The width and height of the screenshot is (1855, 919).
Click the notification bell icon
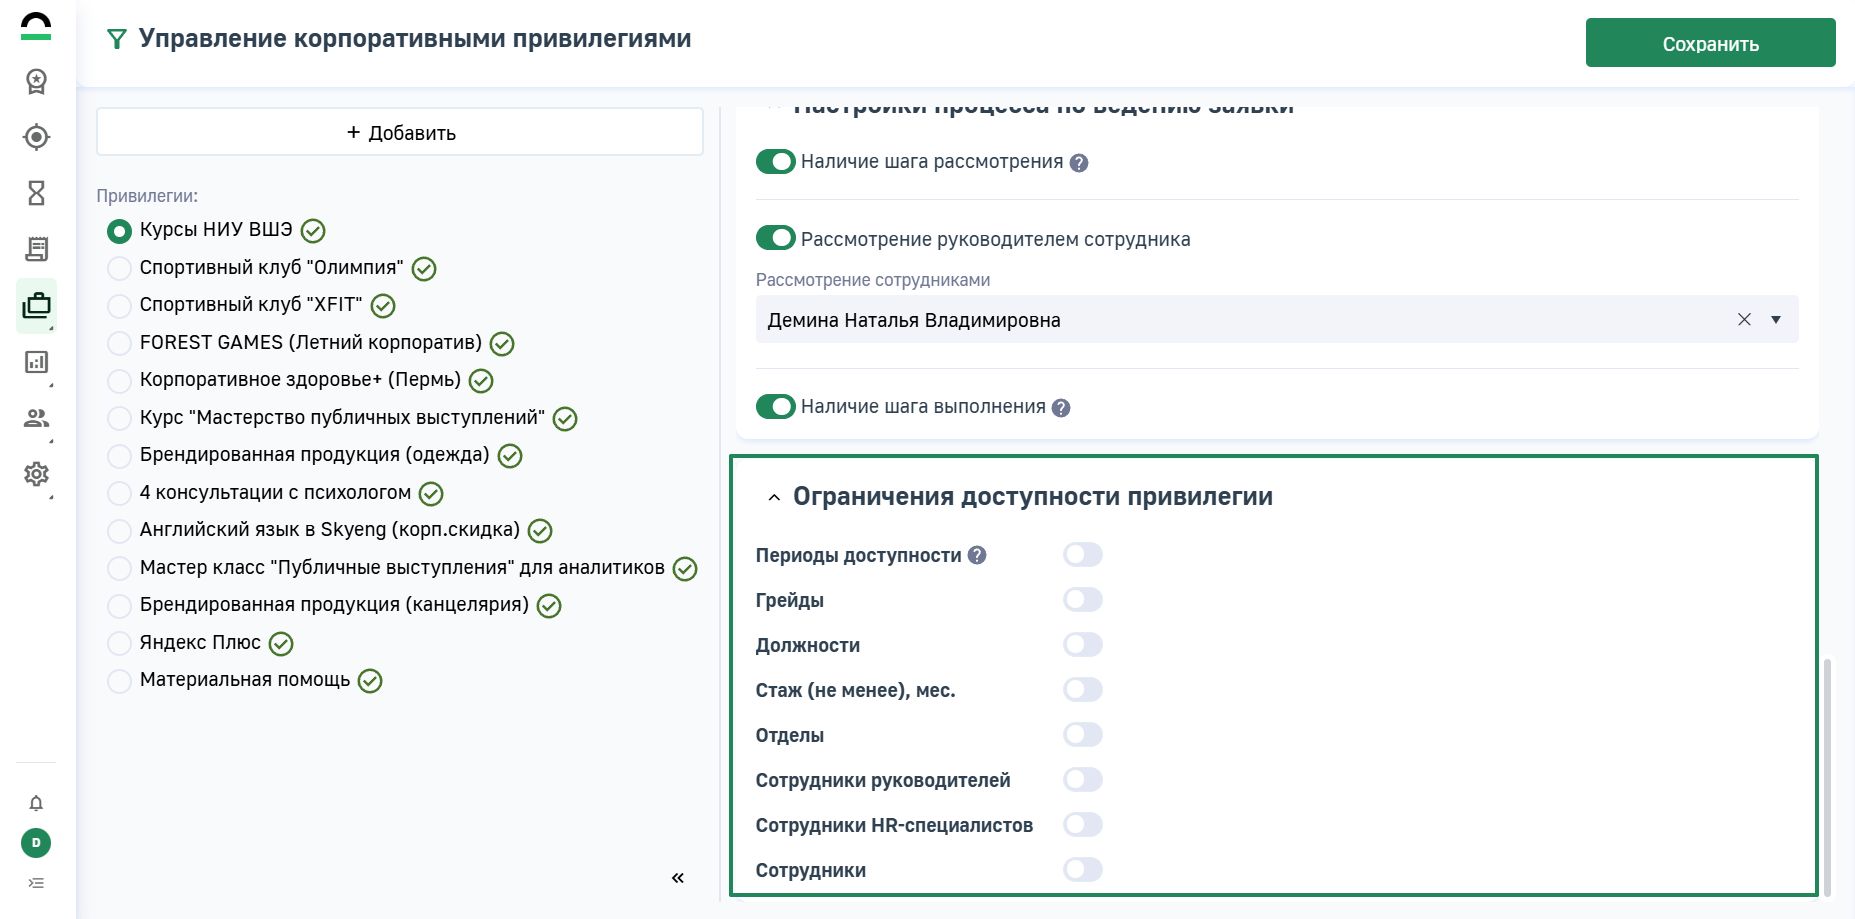[36, 803]
